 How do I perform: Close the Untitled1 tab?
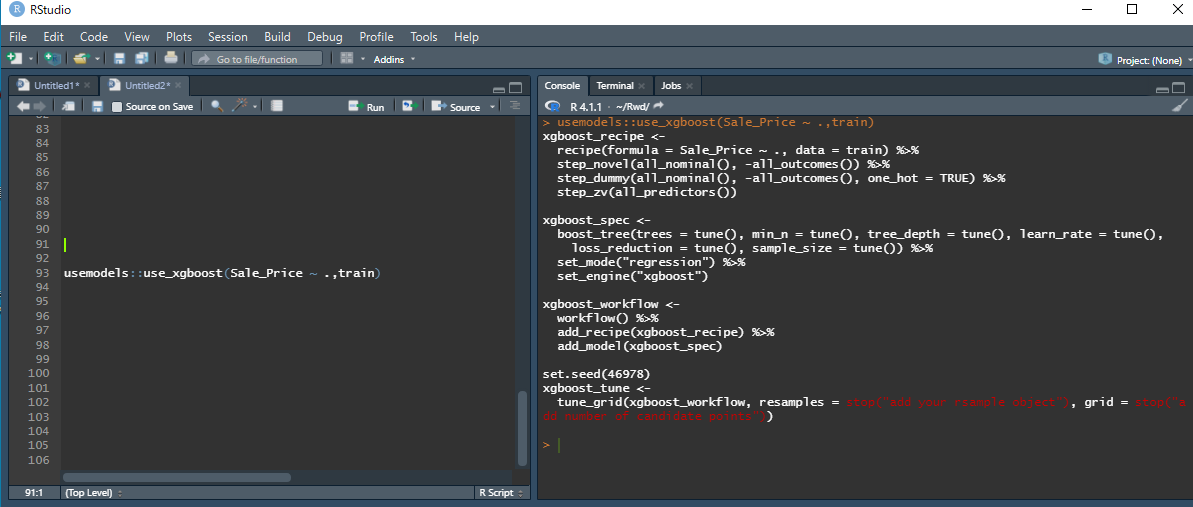click(87, 85)
